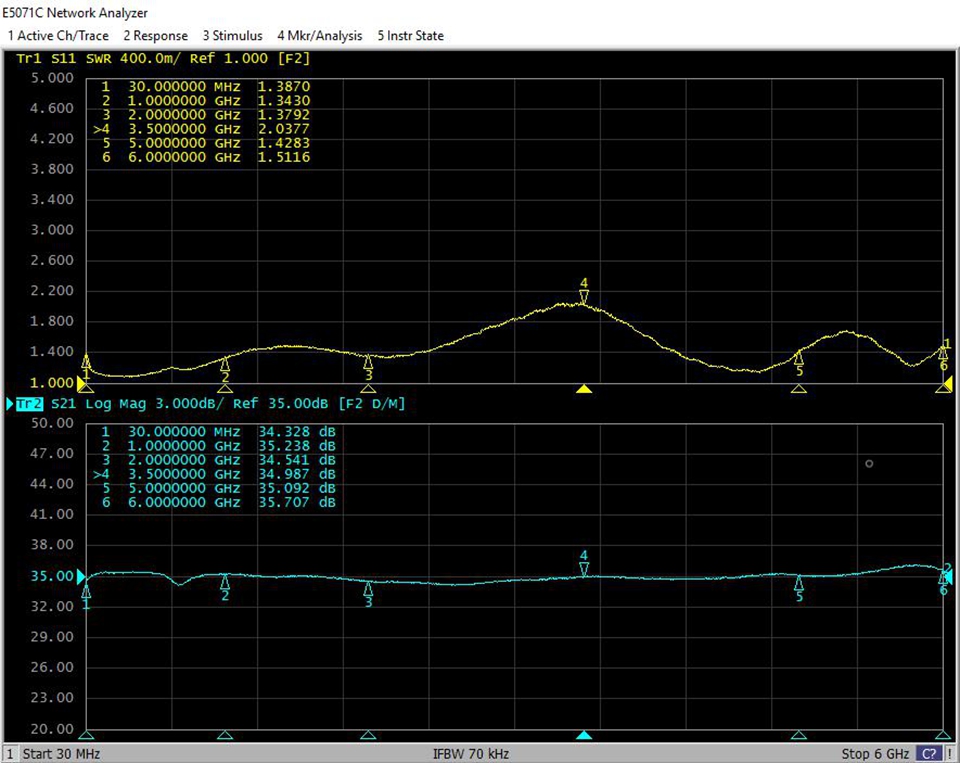Open the Instr State menu
The height and width of the screenshot is (763, 960).
pyautogui.click(x=410, y=35)
